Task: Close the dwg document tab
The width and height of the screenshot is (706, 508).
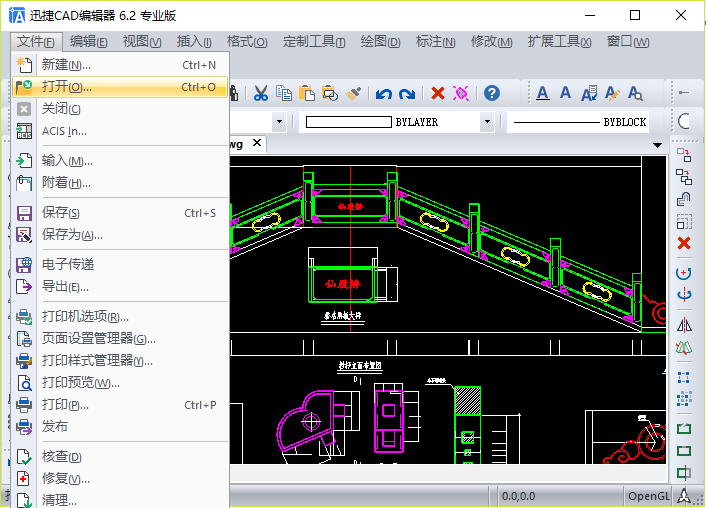Action: pyautogui.click(x=257, y=143)
